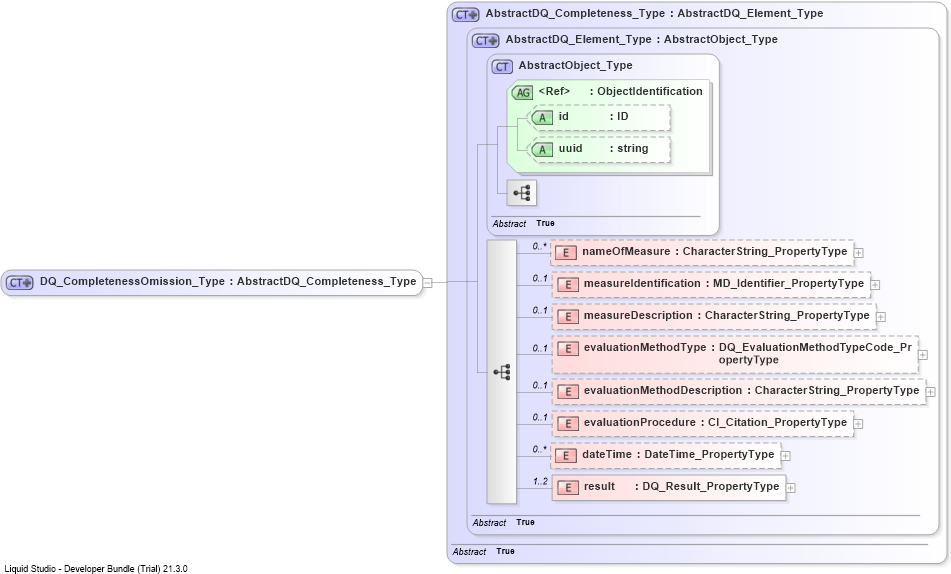Click the A icon of uuid attribute
This screenshot has width=951, height=574.
542,149
